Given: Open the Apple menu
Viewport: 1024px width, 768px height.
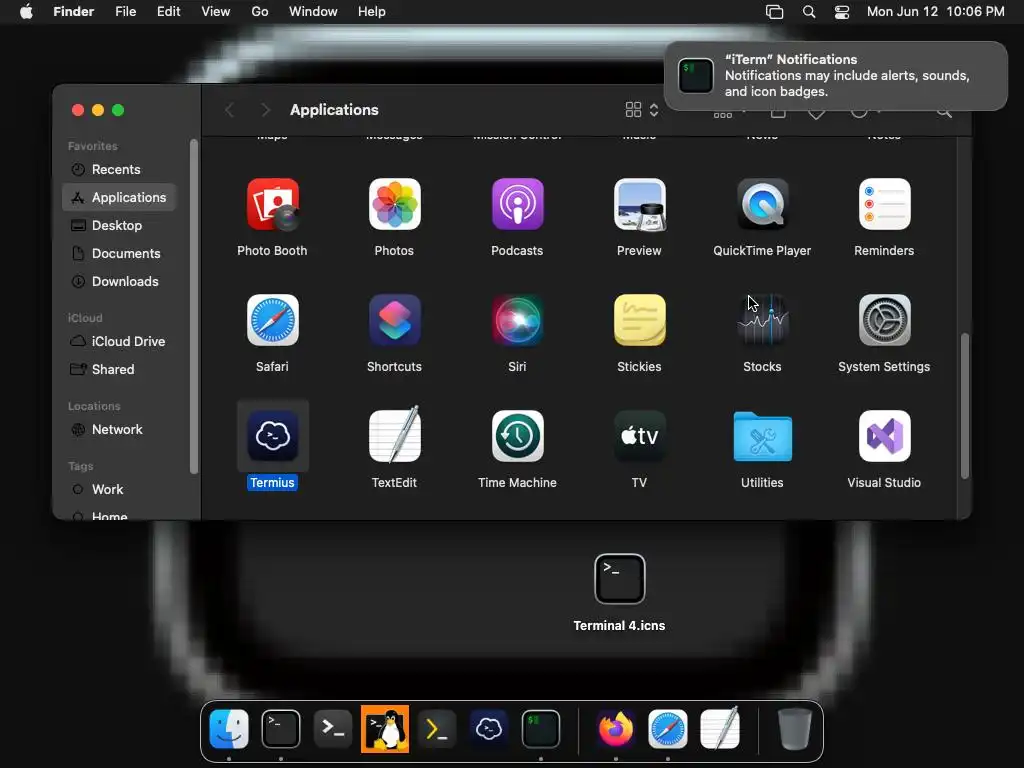Looking at the screenshot, I should coord(26,12).
